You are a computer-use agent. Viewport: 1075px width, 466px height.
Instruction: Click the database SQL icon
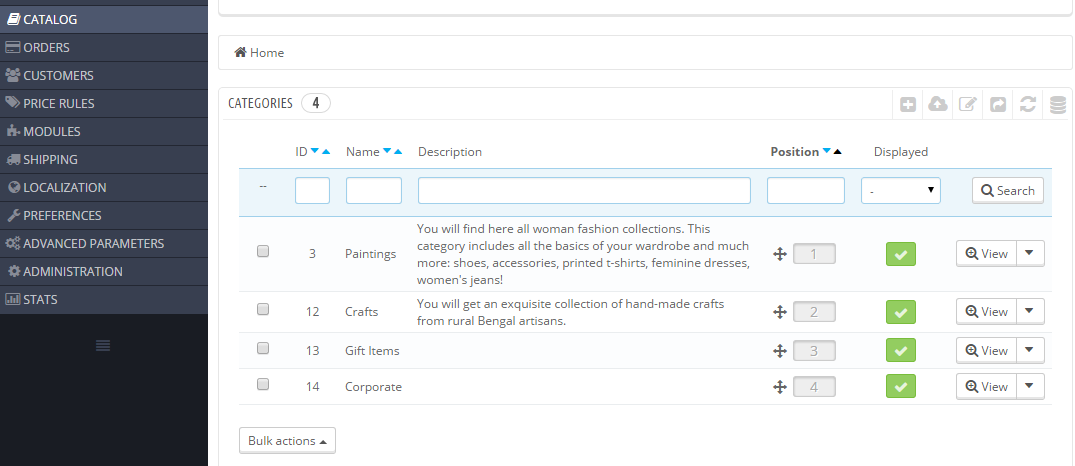[1058, 104]
